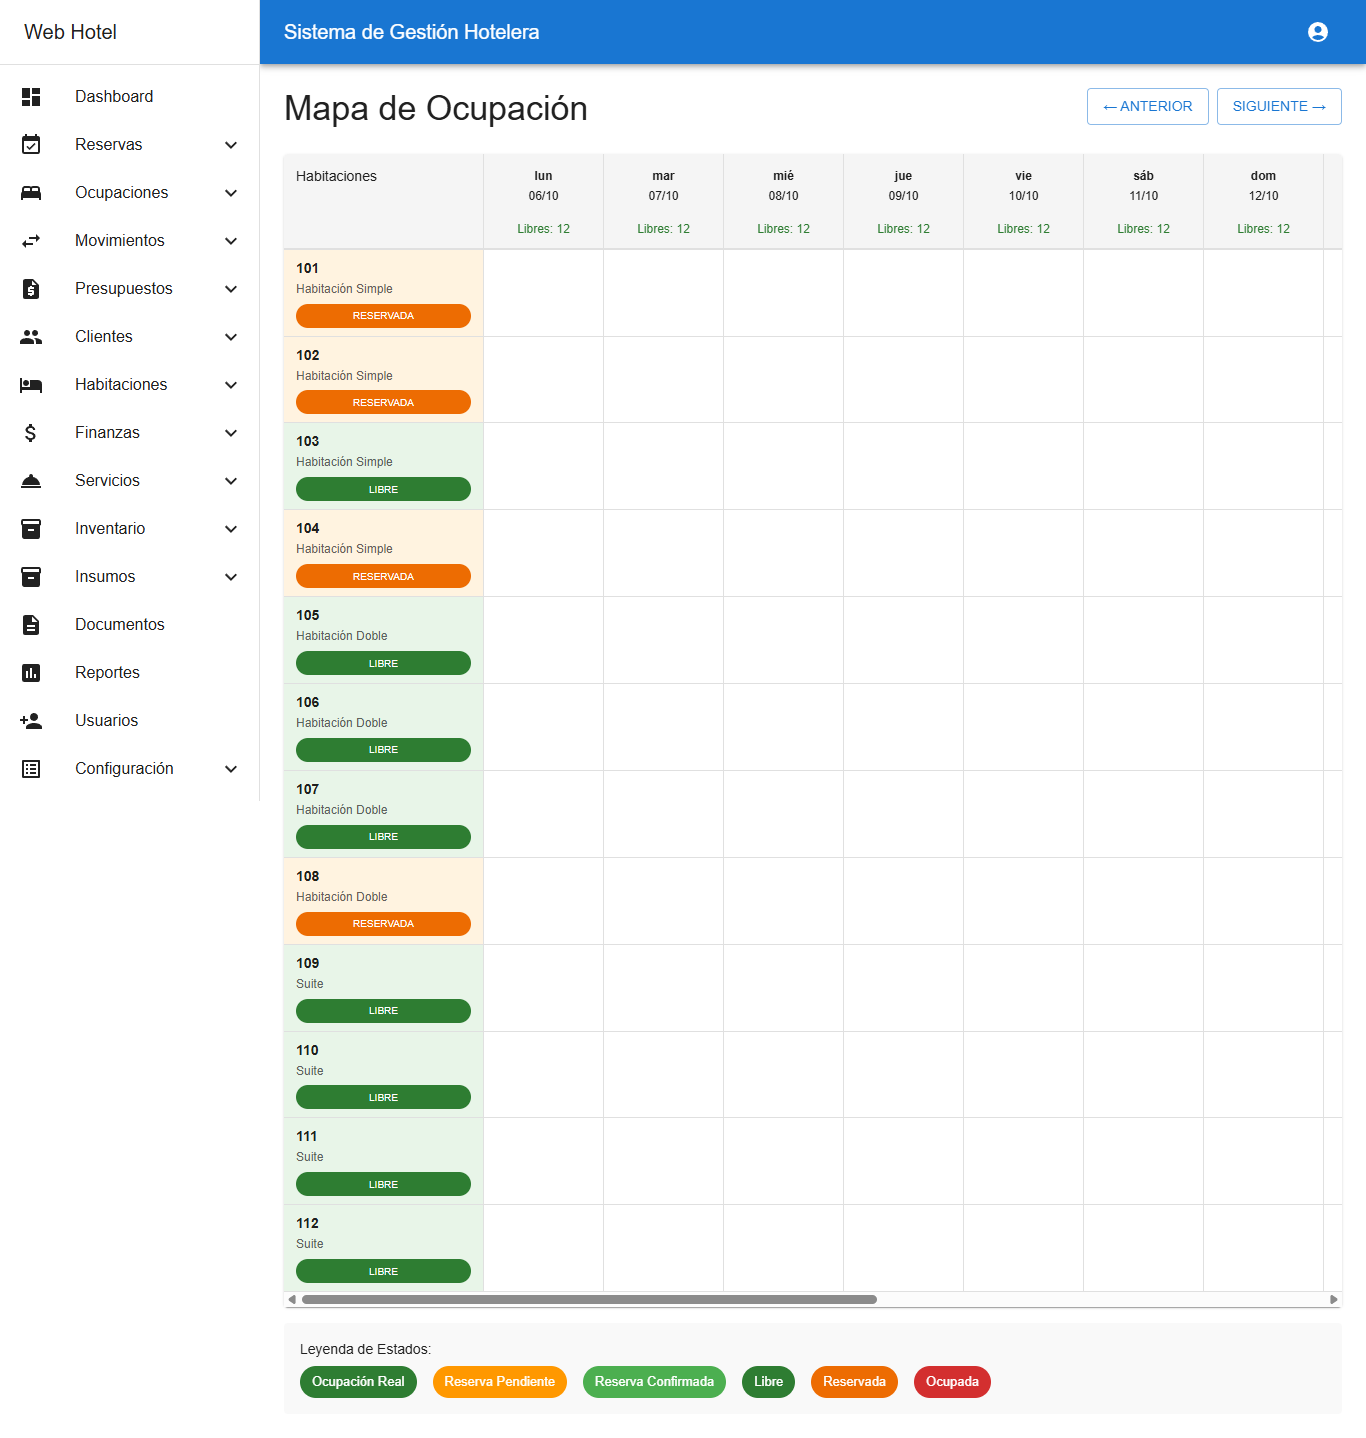Screen dimensions: 1366x1438
Task: Open the Documentos menu item
Action: click(x=119, y=625)
